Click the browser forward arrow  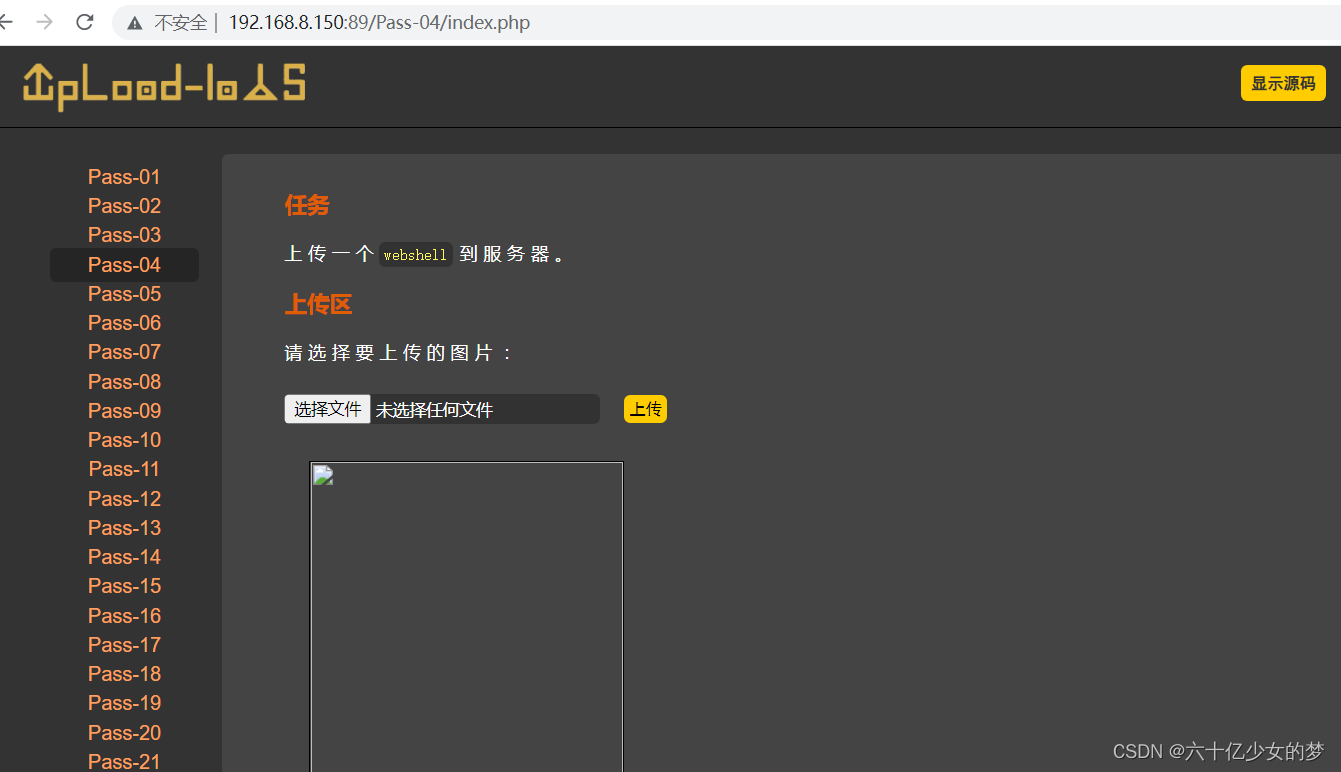pyautogui.click(x=45, y=22)
